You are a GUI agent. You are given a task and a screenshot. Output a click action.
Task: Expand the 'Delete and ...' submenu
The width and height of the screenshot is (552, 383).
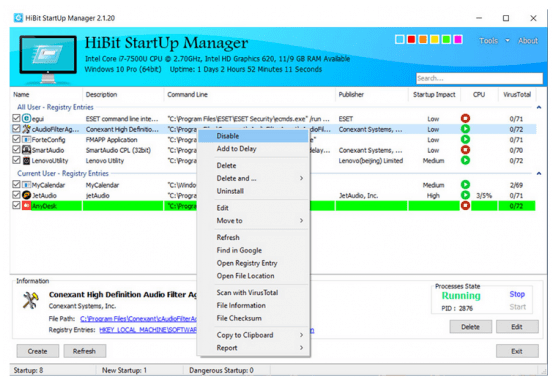pos(301,178)
